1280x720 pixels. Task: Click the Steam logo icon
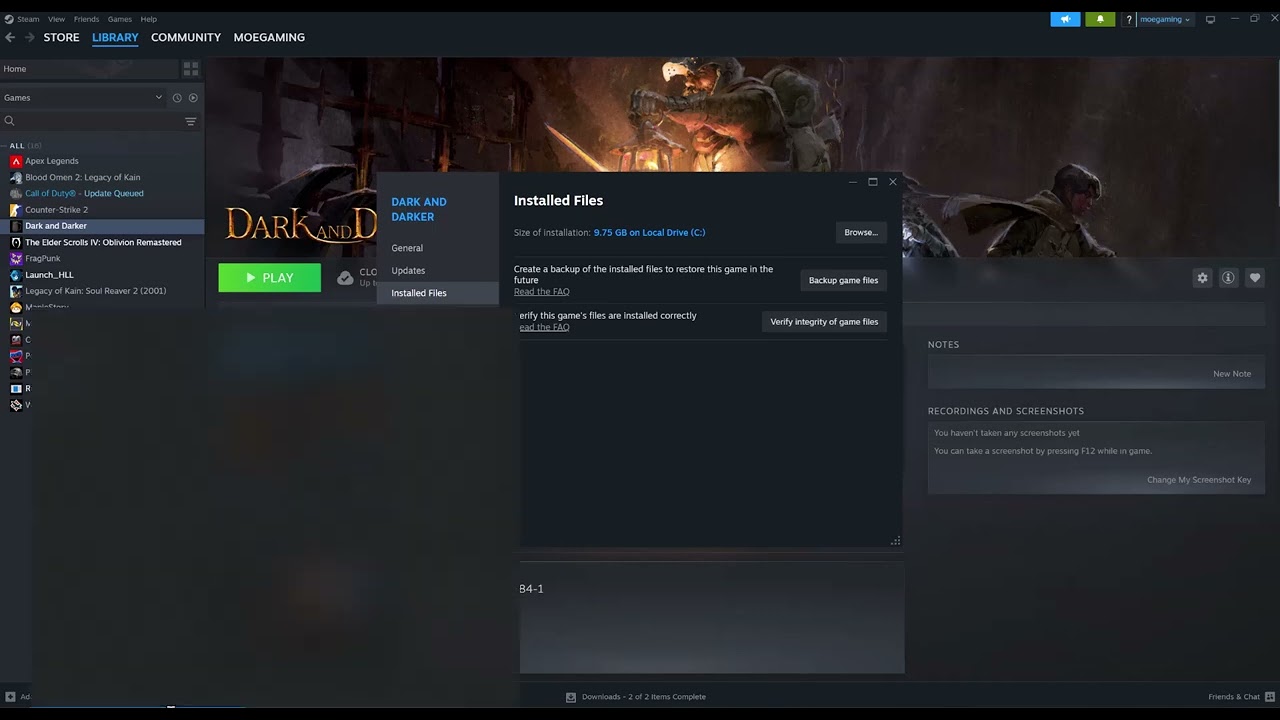pyautogui.click(x=8, y=19)
